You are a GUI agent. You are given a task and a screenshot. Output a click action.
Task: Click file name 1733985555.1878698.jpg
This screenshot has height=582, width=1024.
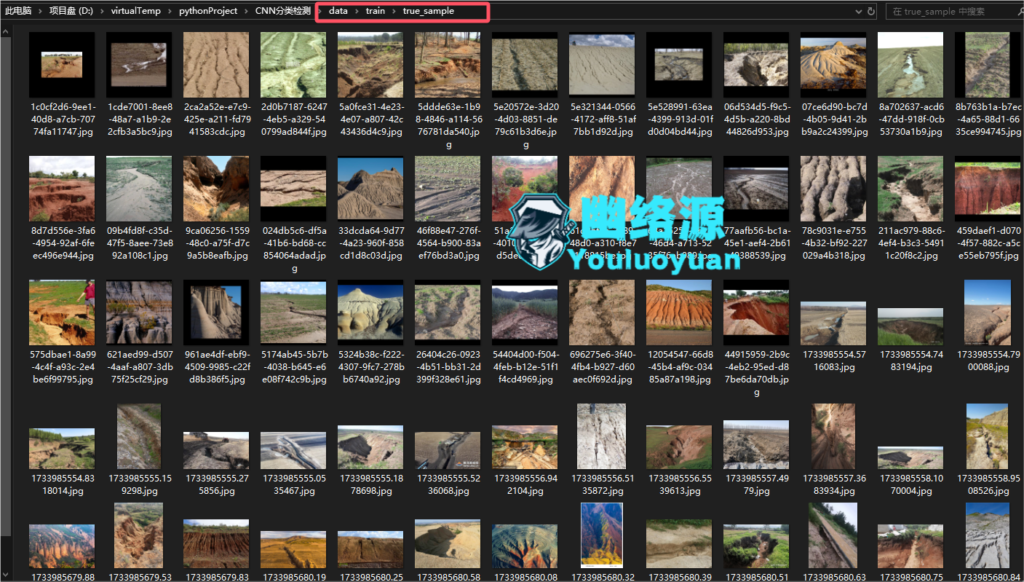370,485
